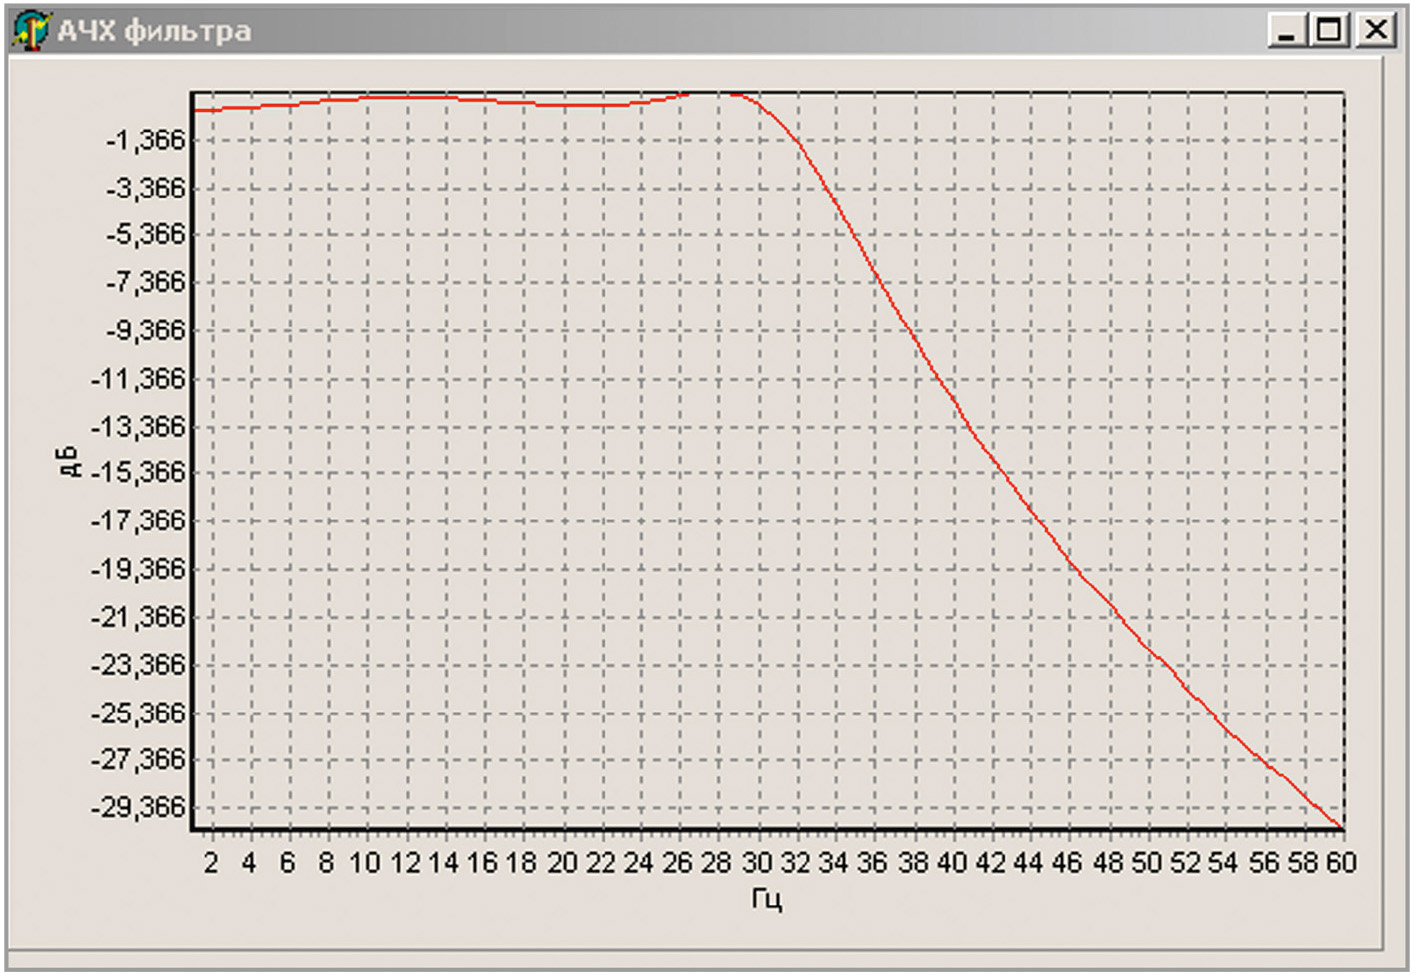The image size is (1414, 976).
Task: Click the y-axis value -17,366
Action: pyautogui.click(x=139, y=521)
